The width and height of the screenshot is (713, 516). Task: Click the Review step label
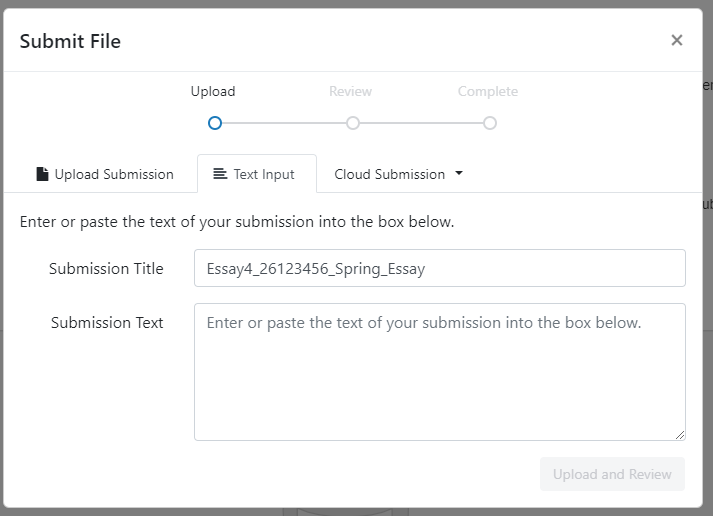pyautogui.click(x=350, y=92)
